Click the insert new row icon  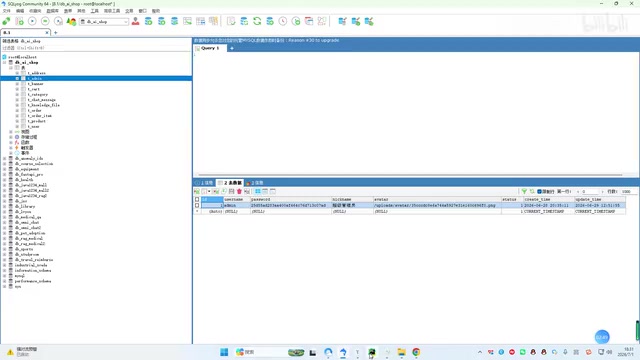click(216, 191)
